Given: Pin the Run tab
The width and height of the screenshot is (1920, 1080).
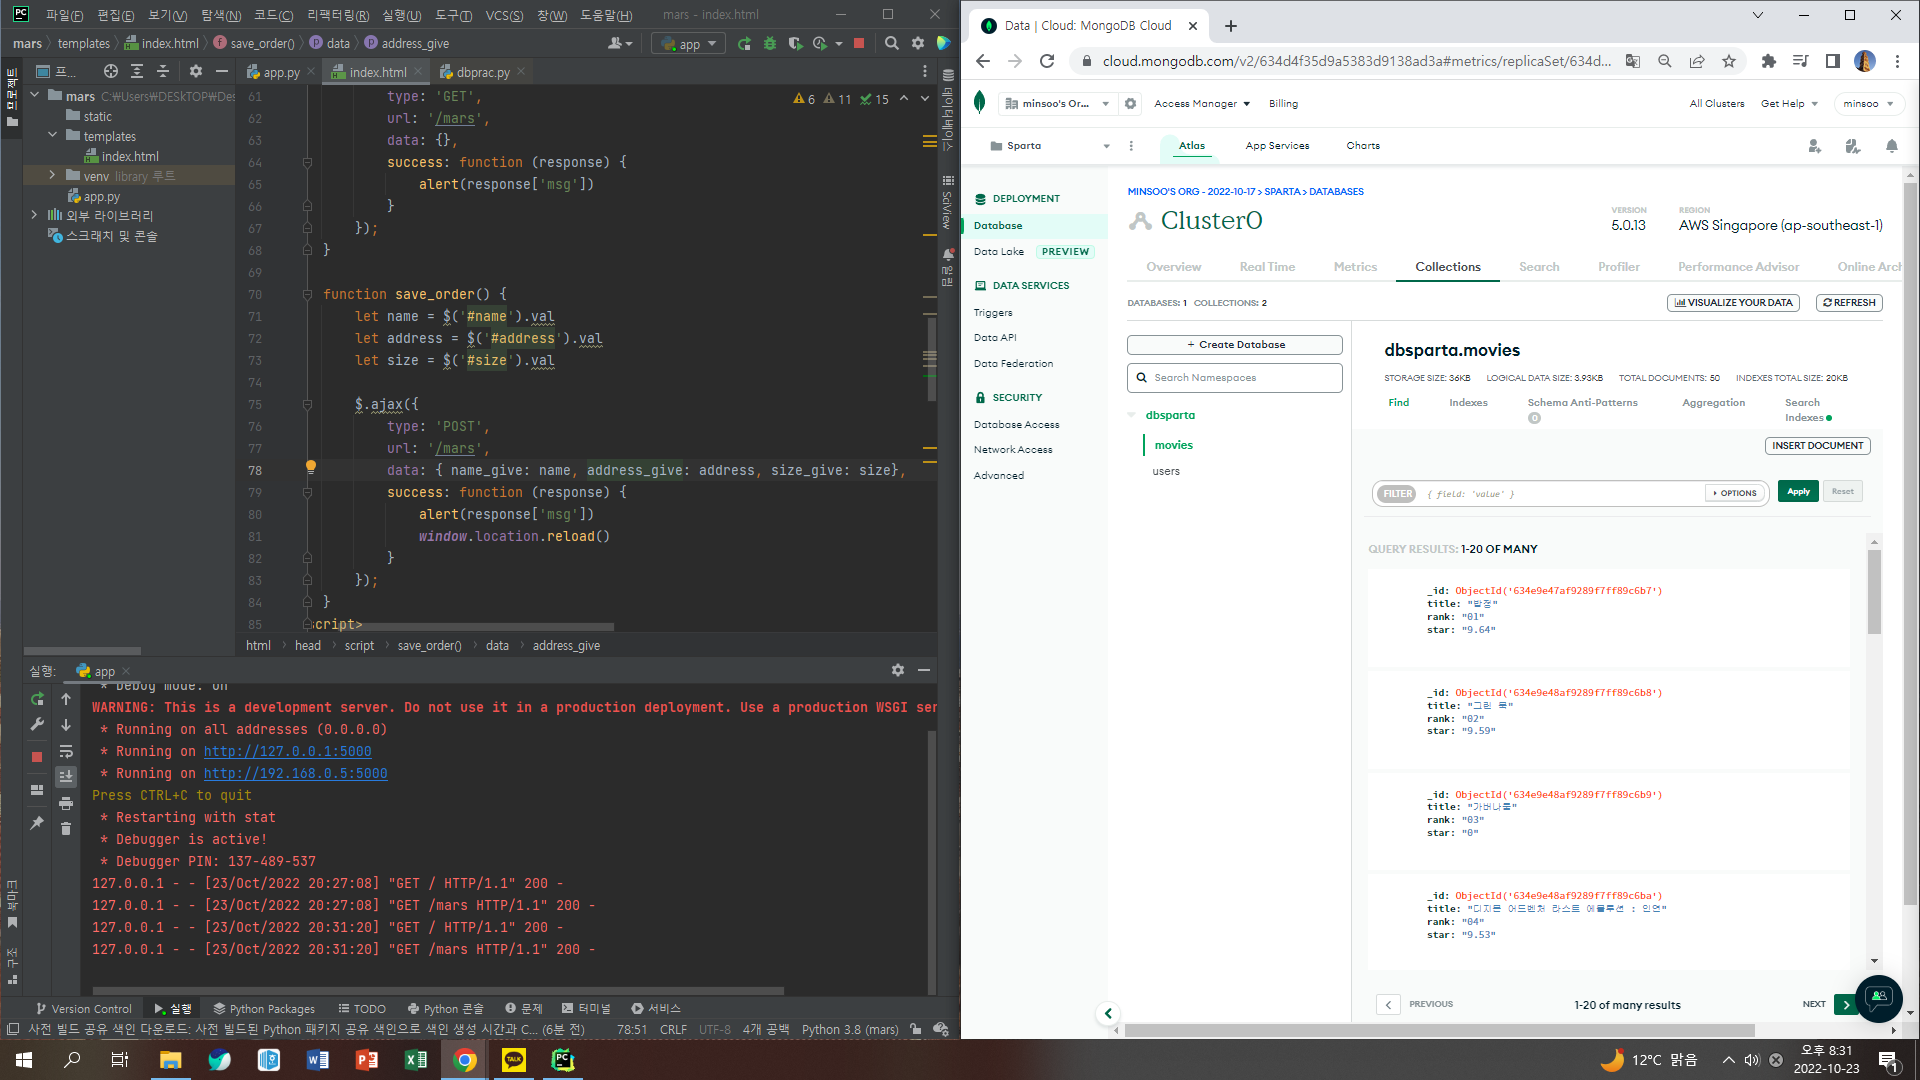Looking at the screenshot, I should coord(37,823).
